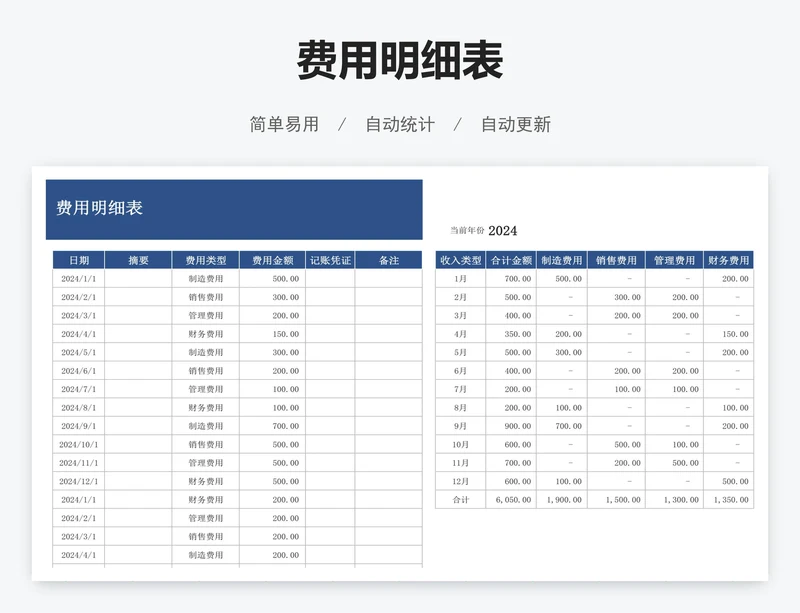Image resolution: width=800 pixels, height=613 pixels.
Task: Select the 4月 row label
Action: 460,334
